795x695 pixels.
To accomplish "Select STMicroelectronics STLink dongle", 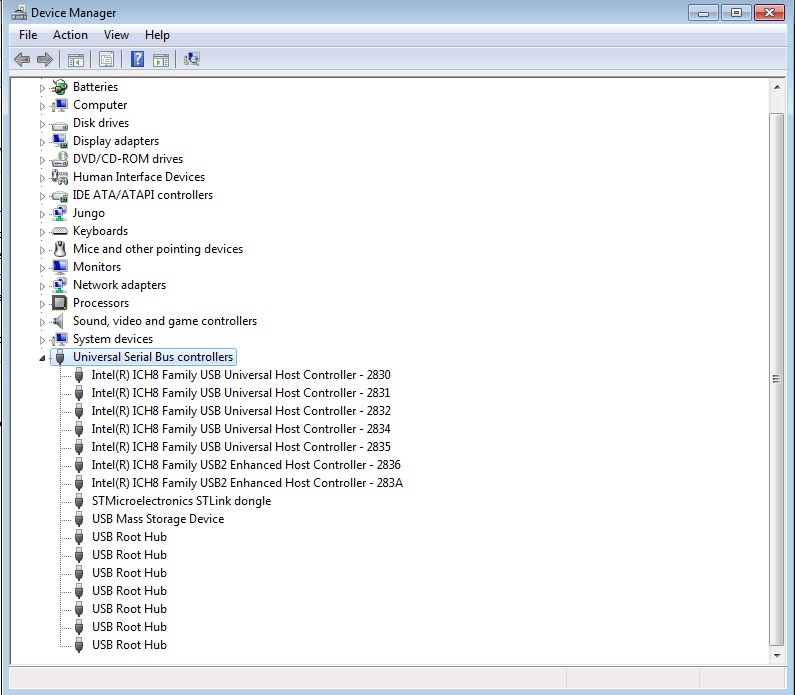I will (x=182, y=501).
